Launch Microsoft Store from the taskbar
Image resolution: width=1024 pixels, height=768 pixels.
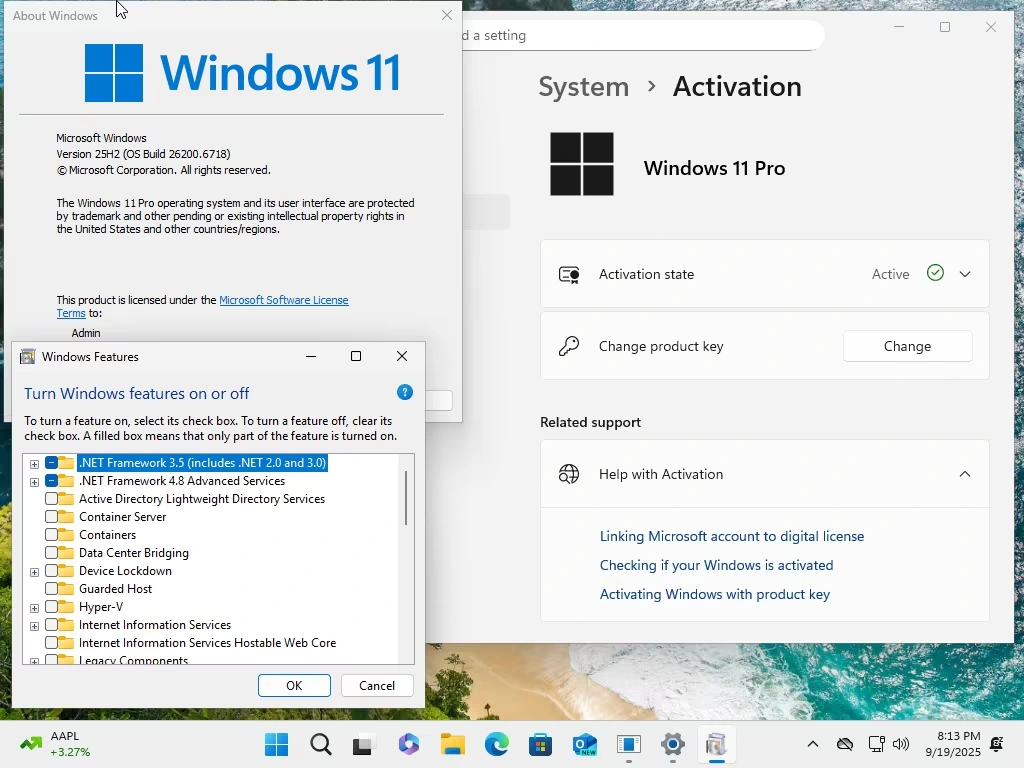(541, 745)
